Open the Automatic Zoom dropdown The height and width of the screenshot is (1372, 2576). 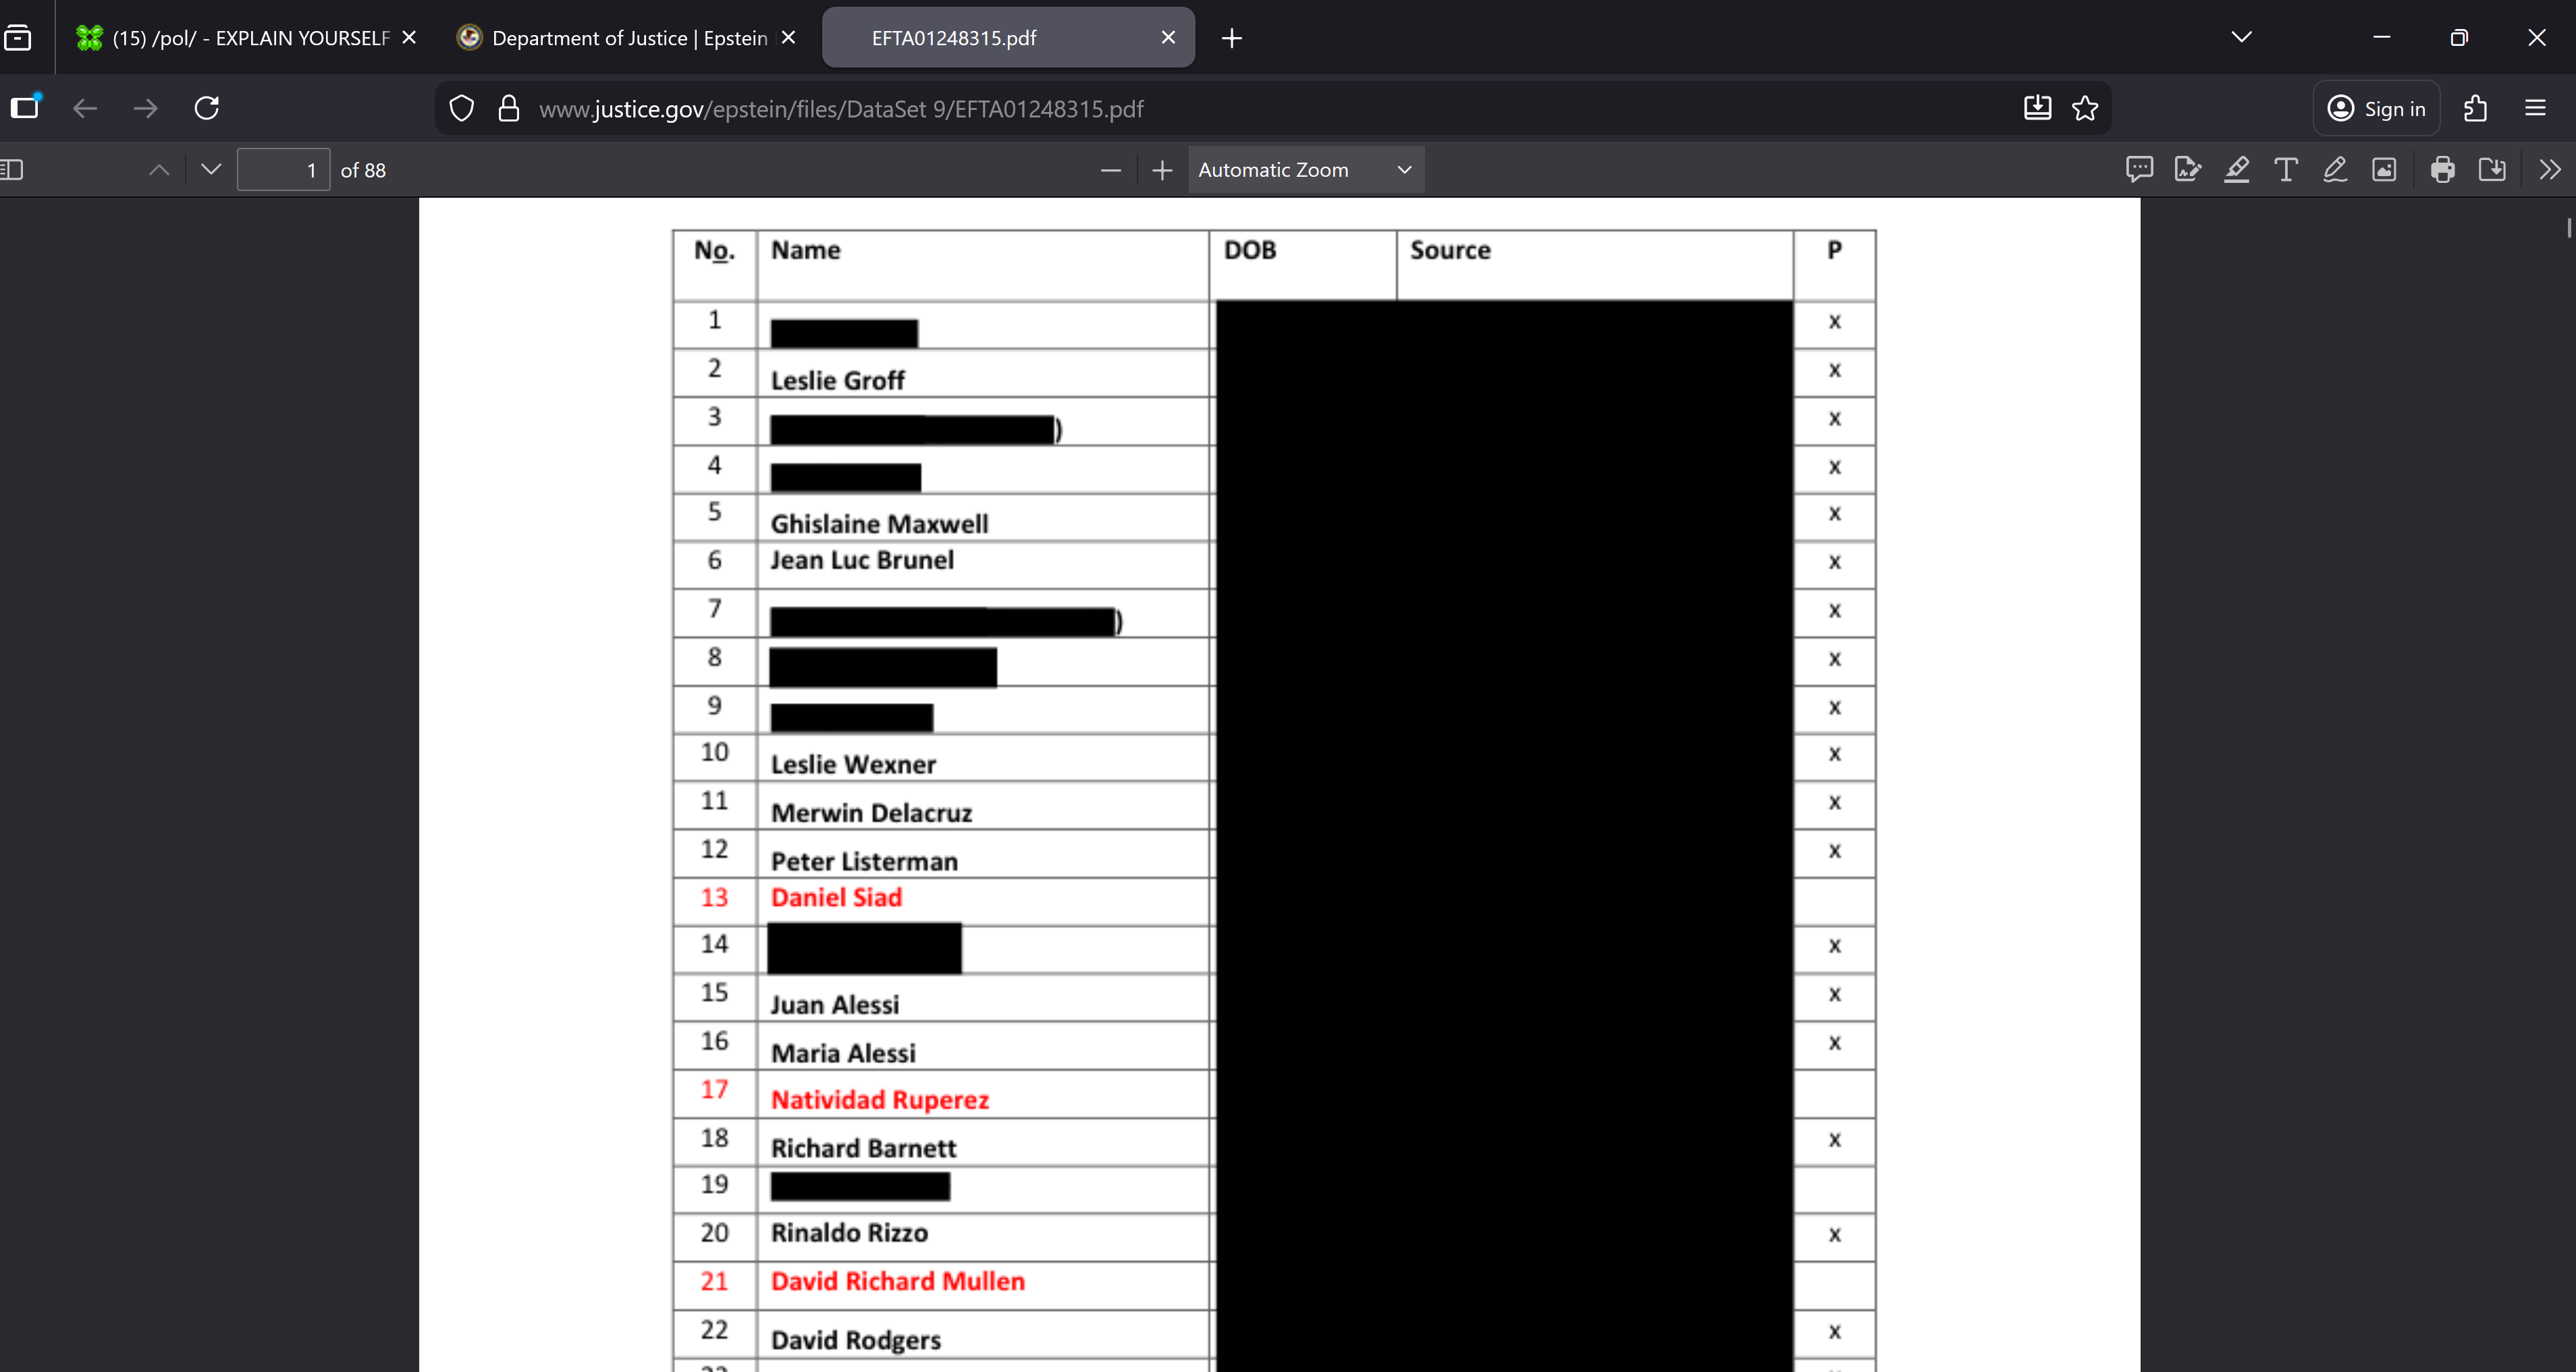coord(1305,169)
